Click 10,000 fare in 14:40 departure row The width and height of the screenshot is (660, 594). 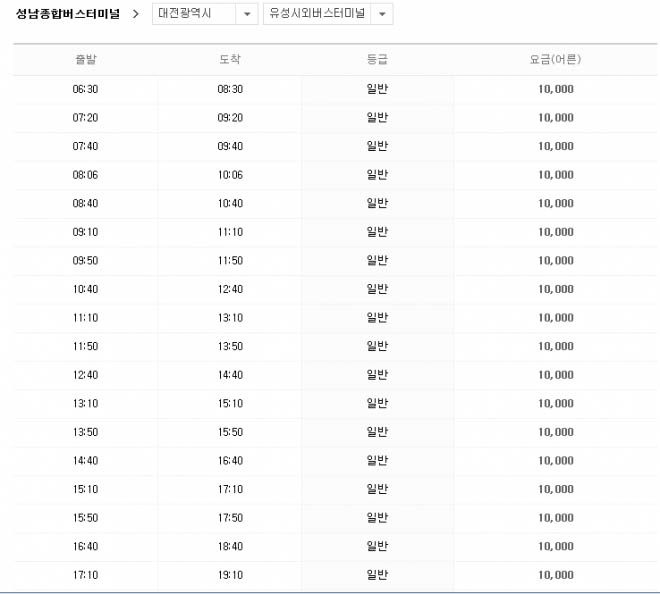click(x=556, y=461)
